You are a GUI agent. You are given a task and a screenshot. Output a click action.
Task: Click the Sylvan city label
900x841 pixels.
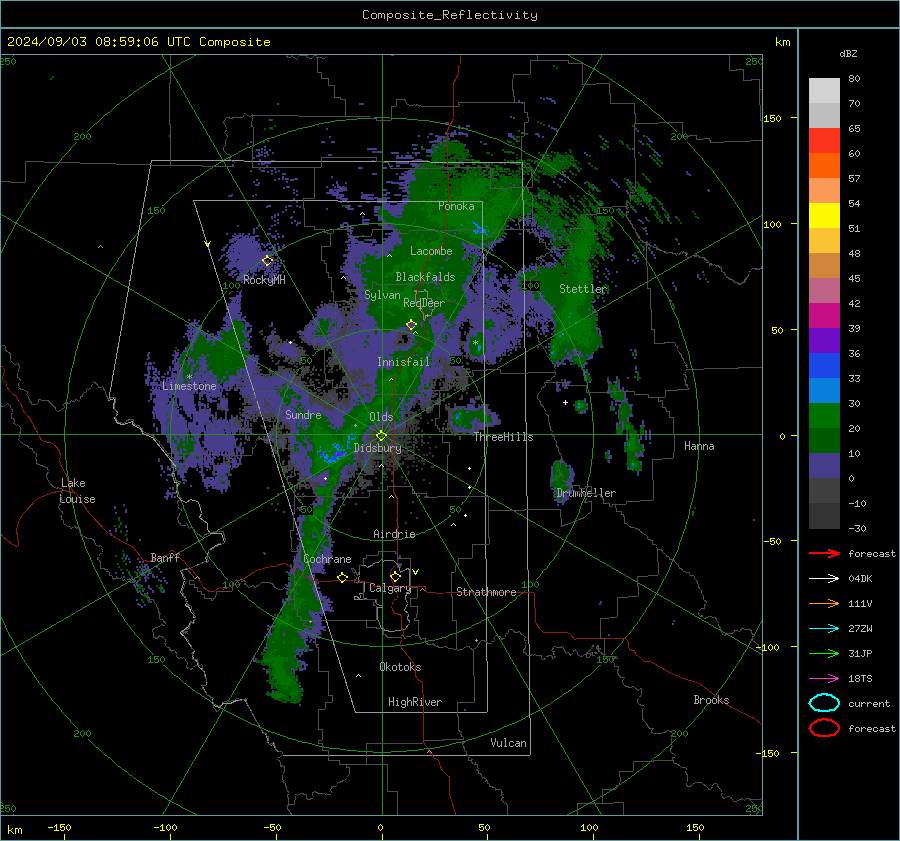382,295
